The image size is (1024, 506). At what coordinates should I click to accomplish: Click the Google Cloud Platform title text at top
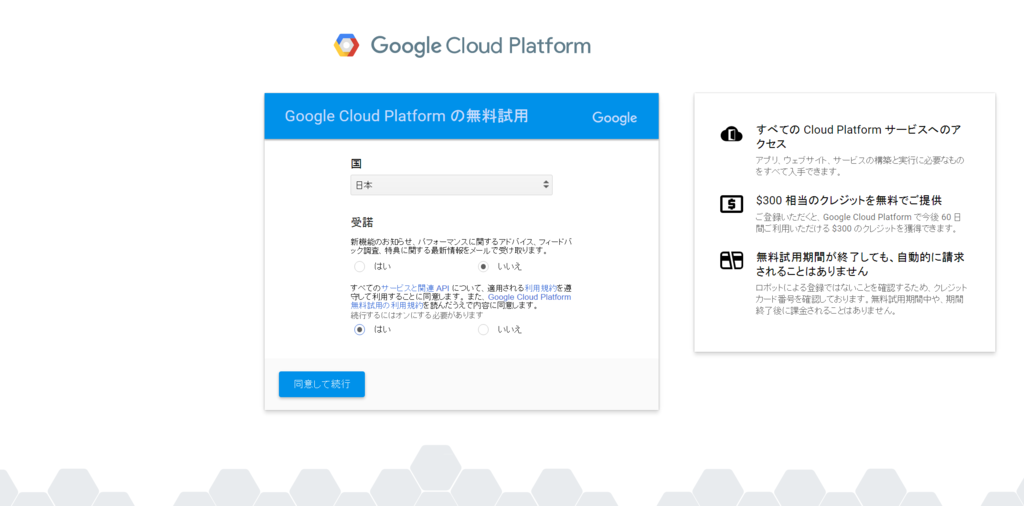point(481,46)
